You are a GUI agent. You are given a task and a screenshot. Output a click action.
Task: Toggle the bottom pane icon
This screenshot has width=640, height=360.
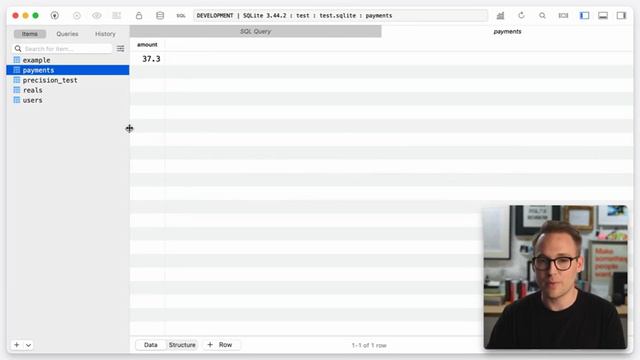point(603,16)
